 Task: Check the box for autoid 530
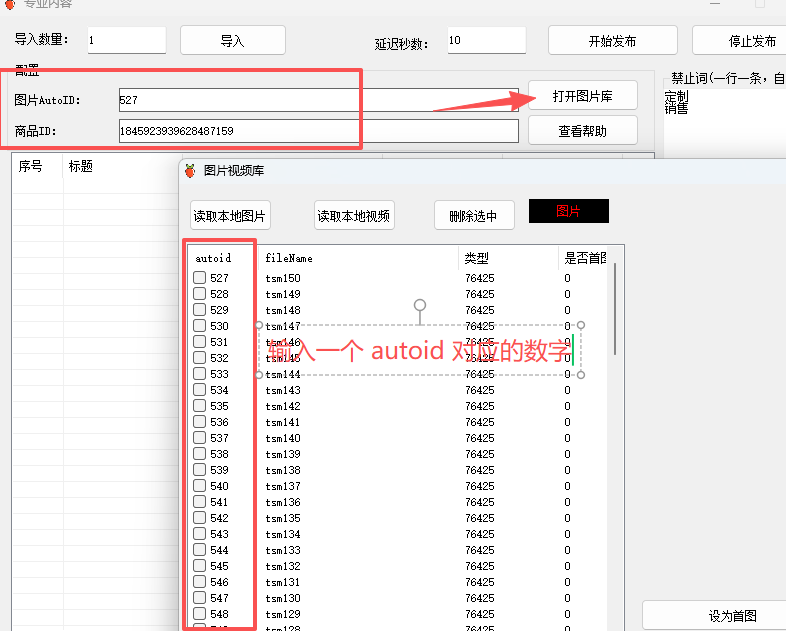200,325
